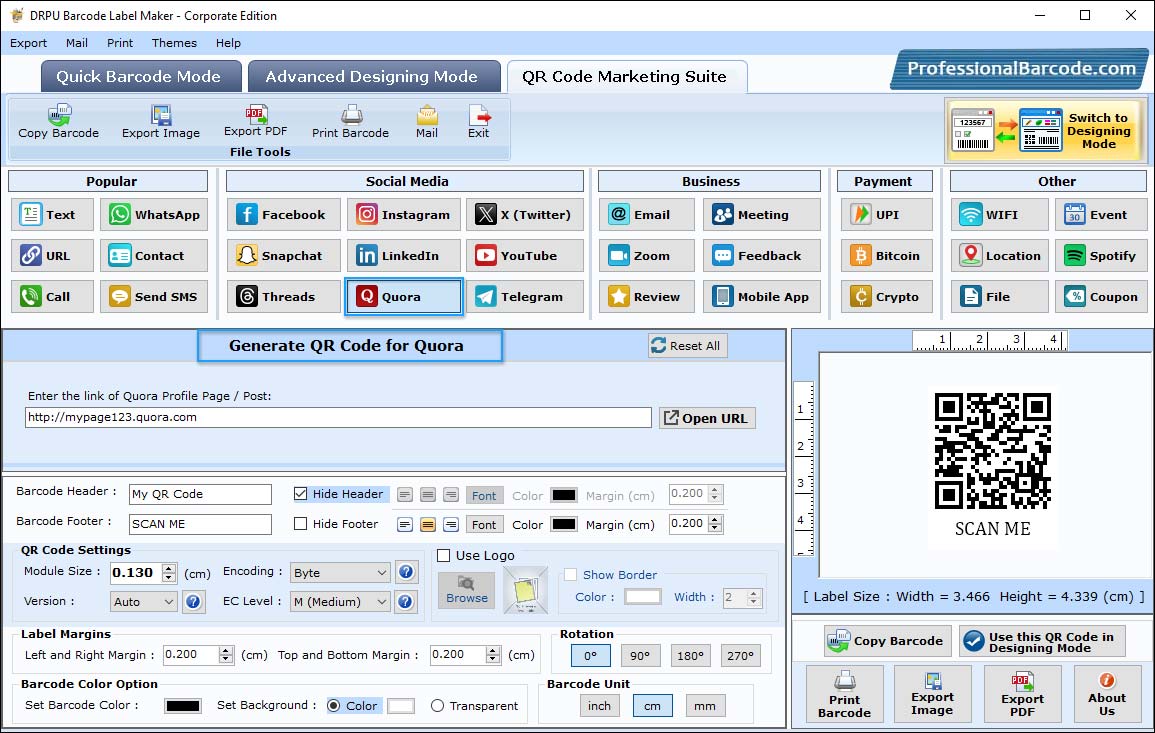Open the Version dropdown
This screenshot has height=733, width=1155.
[x=144, y=602]
